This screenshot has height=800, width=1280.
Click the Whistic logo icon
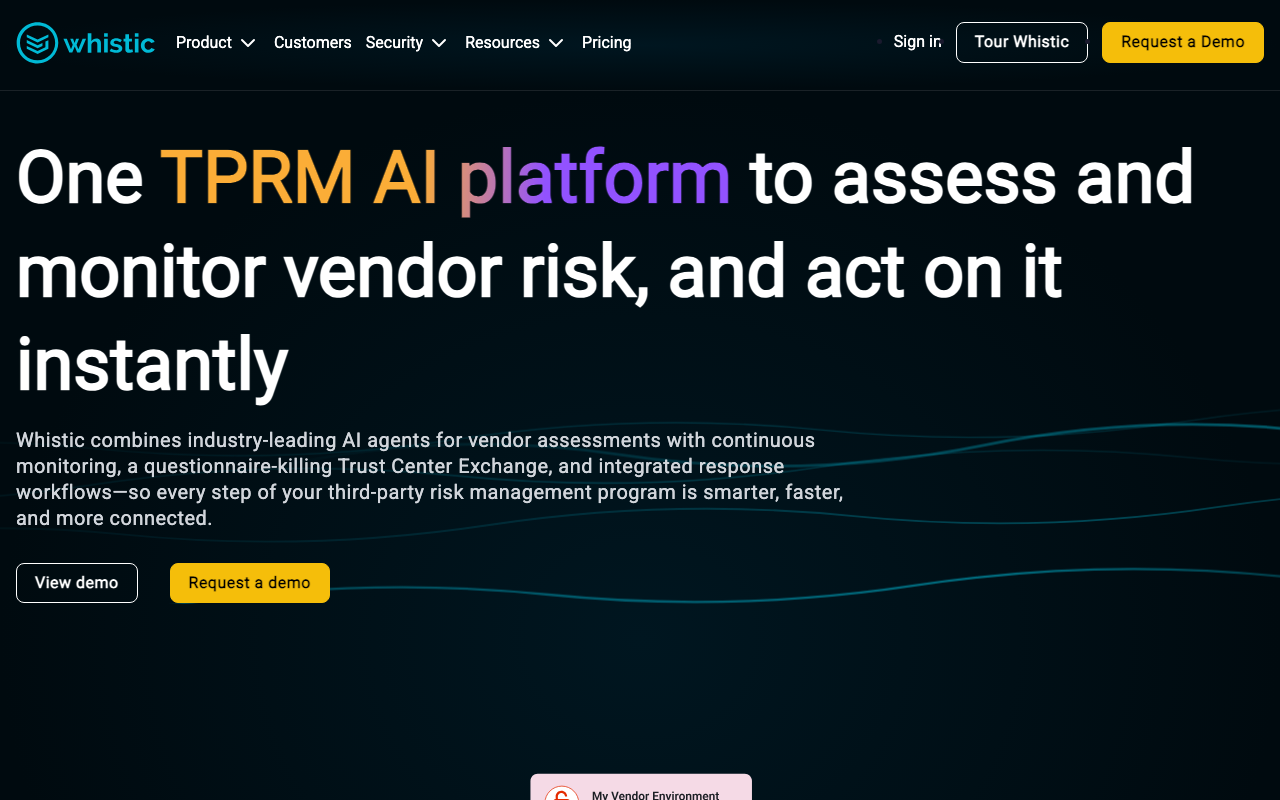point(37,43)
